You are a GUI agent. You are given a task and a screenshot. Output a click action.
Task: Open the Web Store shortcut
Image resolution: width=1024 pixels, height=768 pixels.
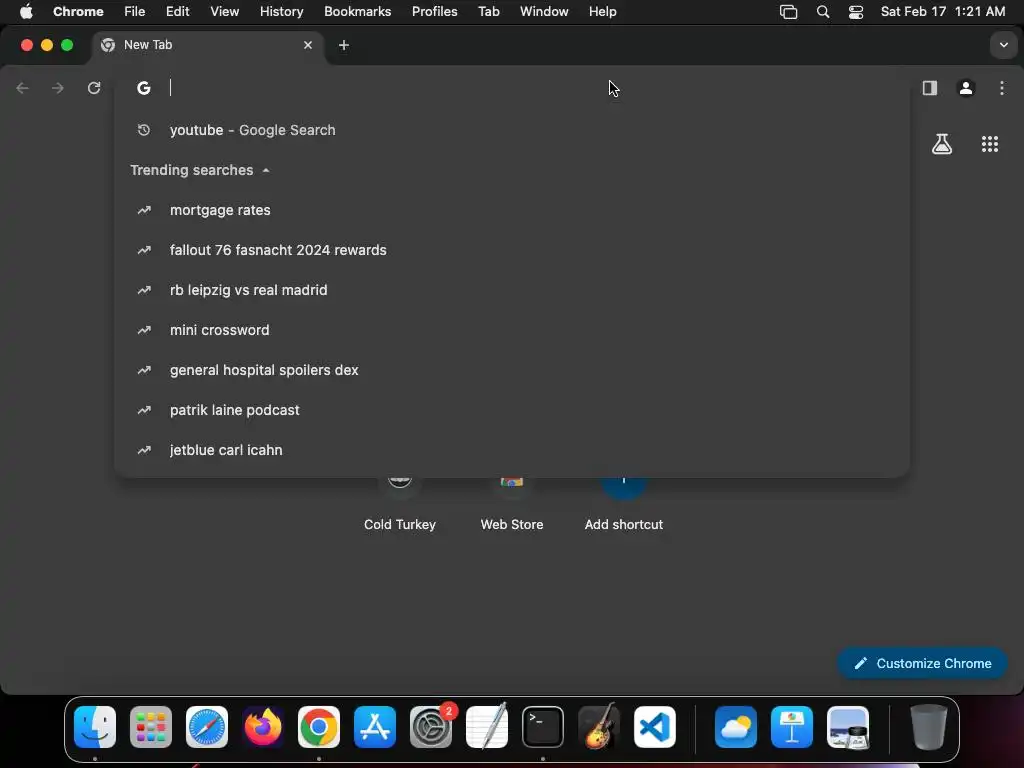click(512, 504)
